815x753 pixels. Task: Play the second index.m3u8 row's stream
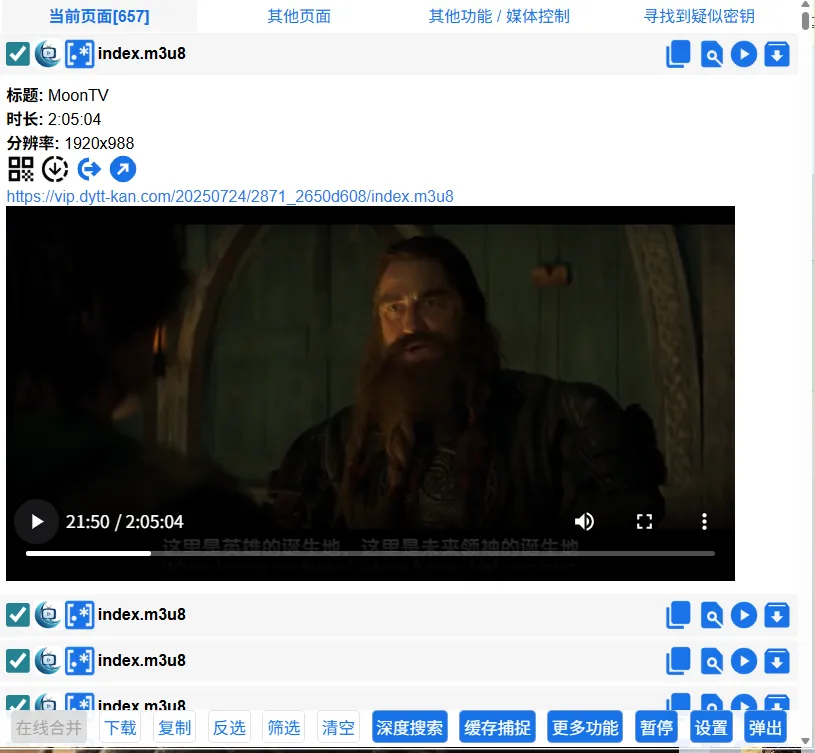(x=744, y=615)
